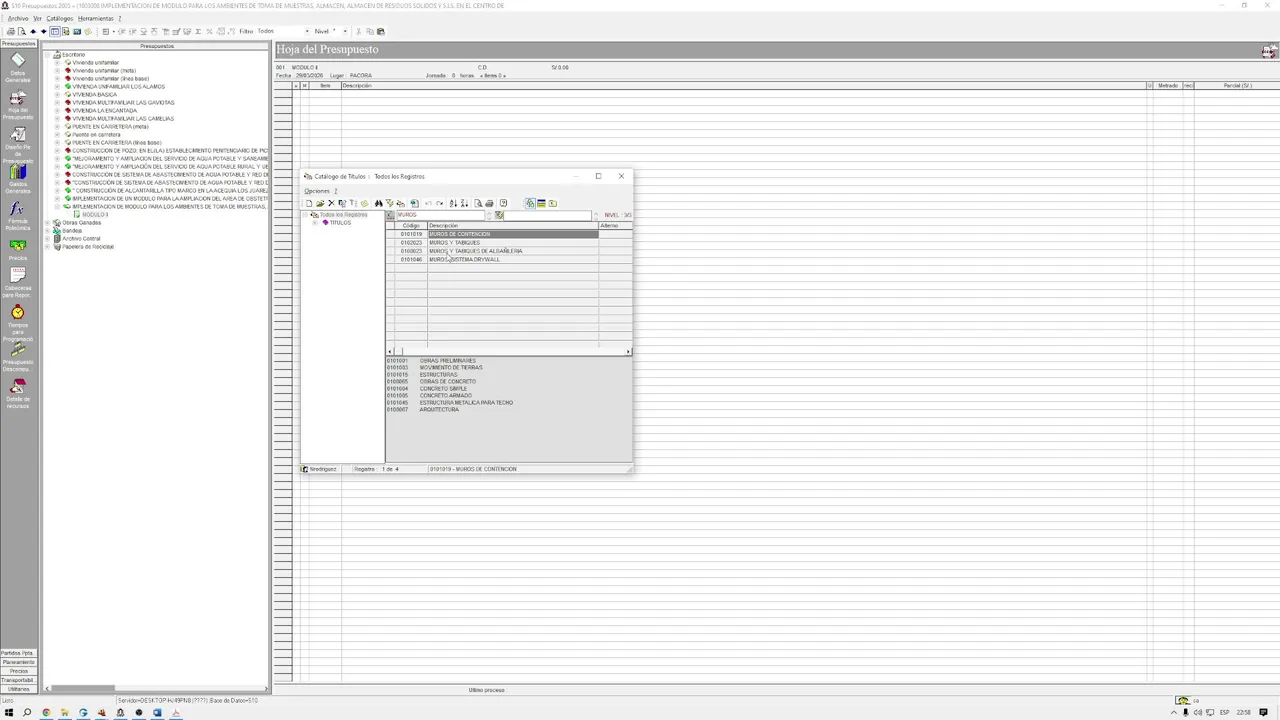Toggle the striped list view button in catalog
This screenshot has width=1280, height=720.
point(541,203)
